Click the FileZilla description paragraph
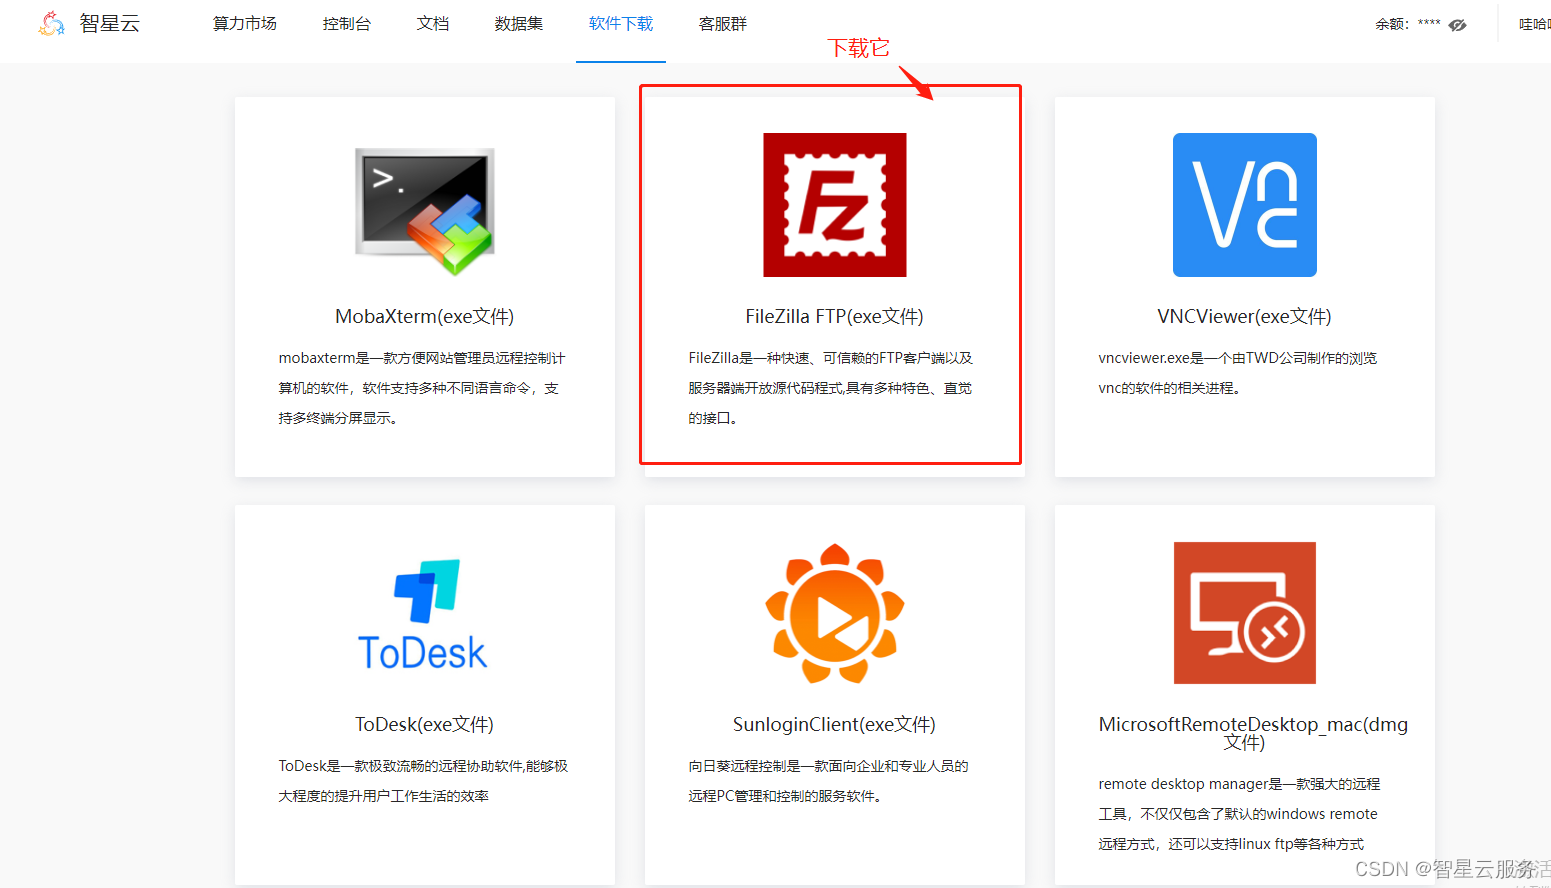Viewport: 1551px width, 888px height. click(831, 388)
